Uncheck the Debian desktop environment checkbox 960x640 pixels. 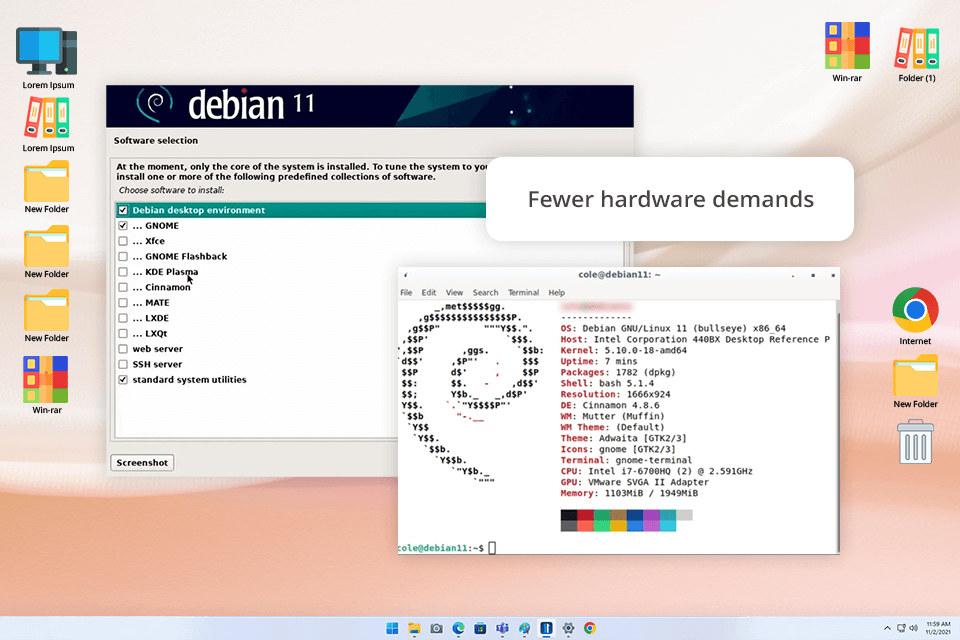click(123, 211)
